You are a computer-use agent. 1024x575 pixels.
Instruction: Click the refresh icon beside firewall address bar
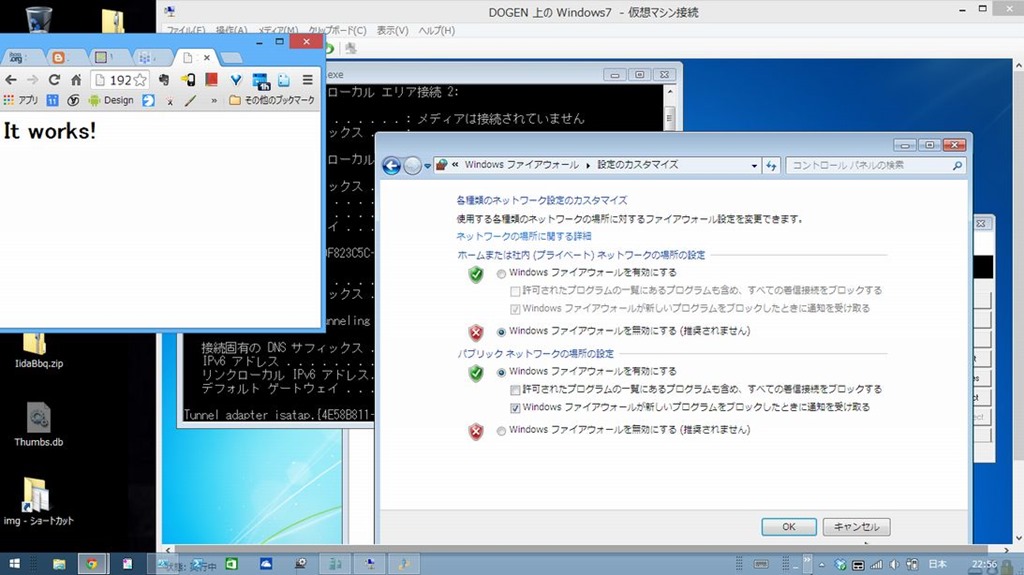(771, 166)
